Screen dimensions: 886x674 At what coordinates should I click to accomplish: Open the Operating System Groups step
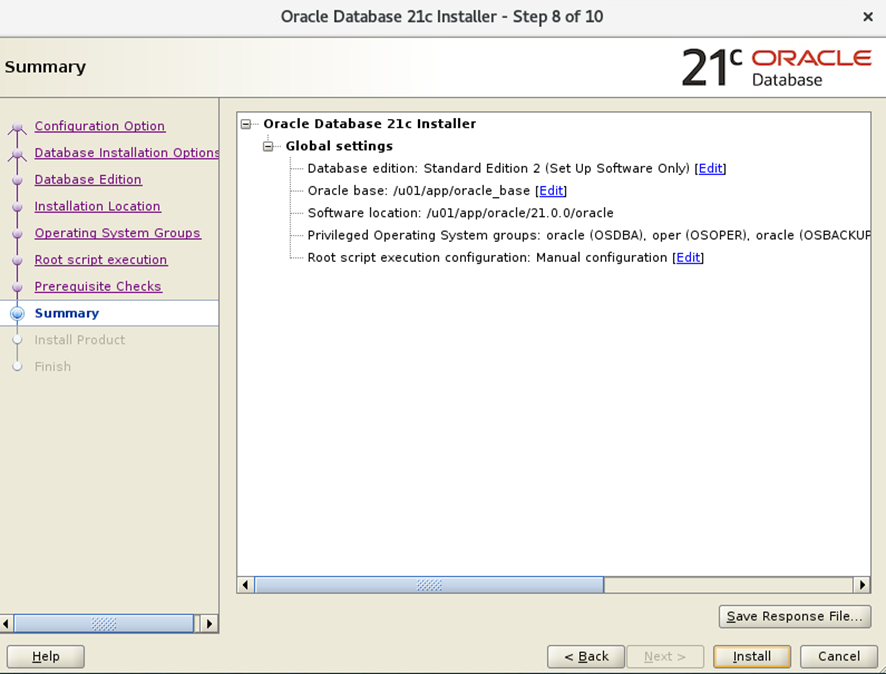117,232
